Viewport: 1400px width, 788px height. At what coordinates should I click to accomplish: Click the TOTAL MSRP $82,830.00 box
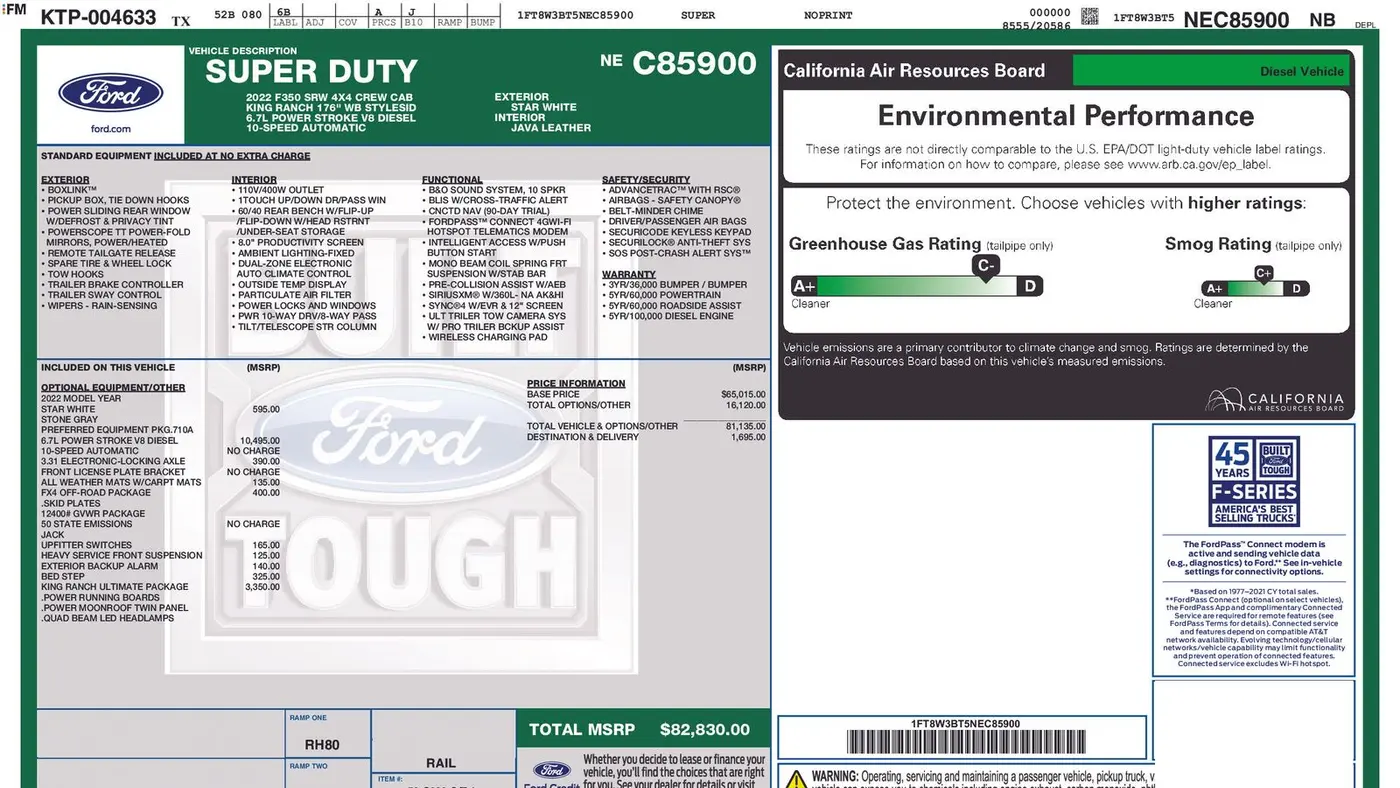643,729
